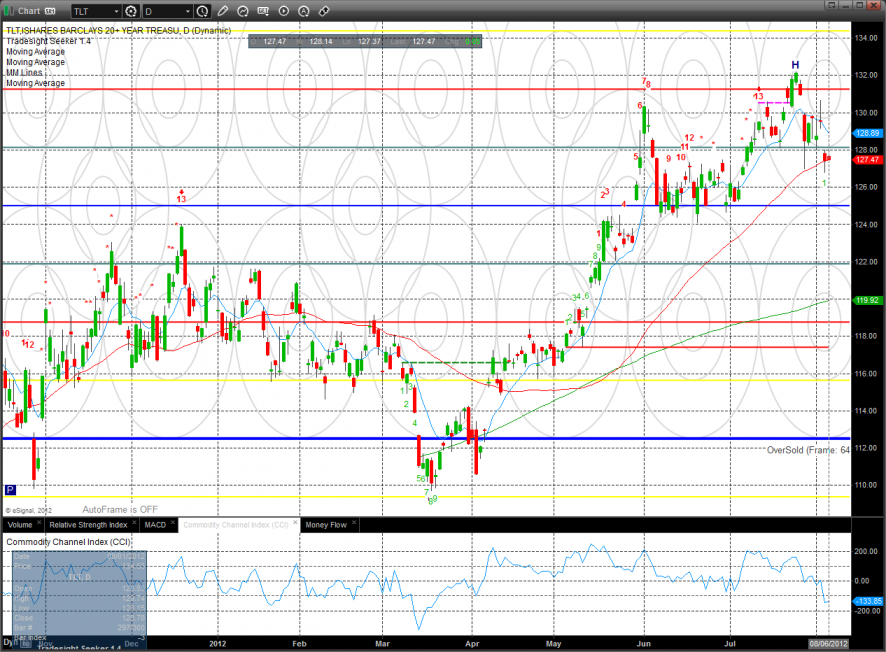Viewport: 886px width, 652px height.
Task: Click the interval clock icon
Action: [202, 12]
